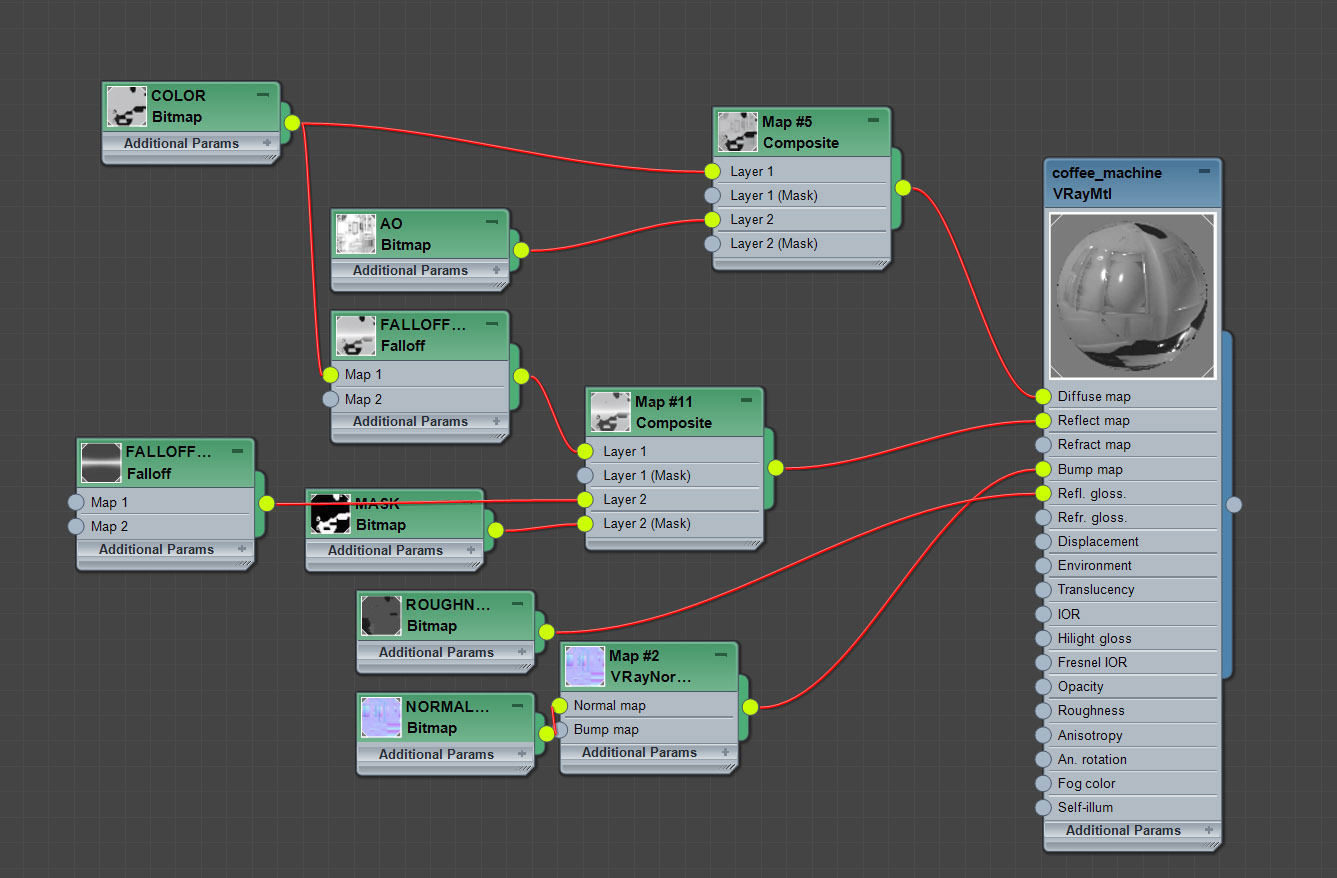
Task: Click the AO node's output socket
Action: tap(521, 250)
